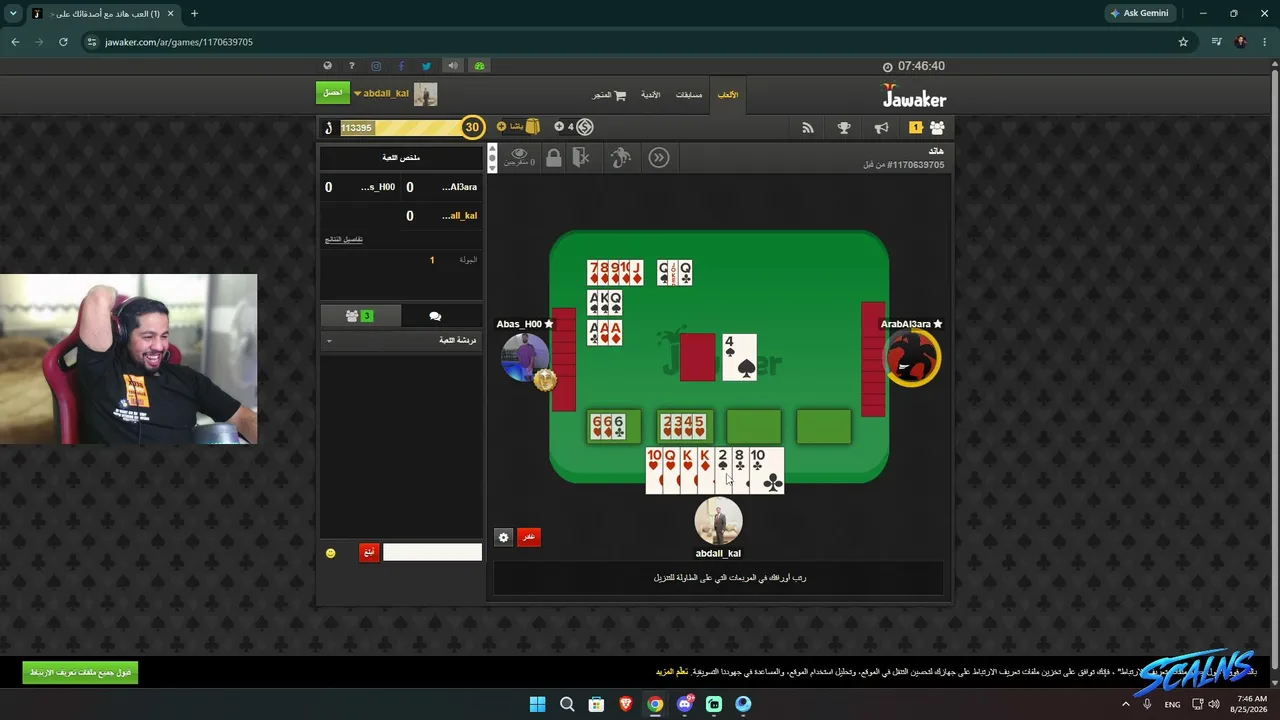
Task: Click the chat message input field
Action: 432,552
